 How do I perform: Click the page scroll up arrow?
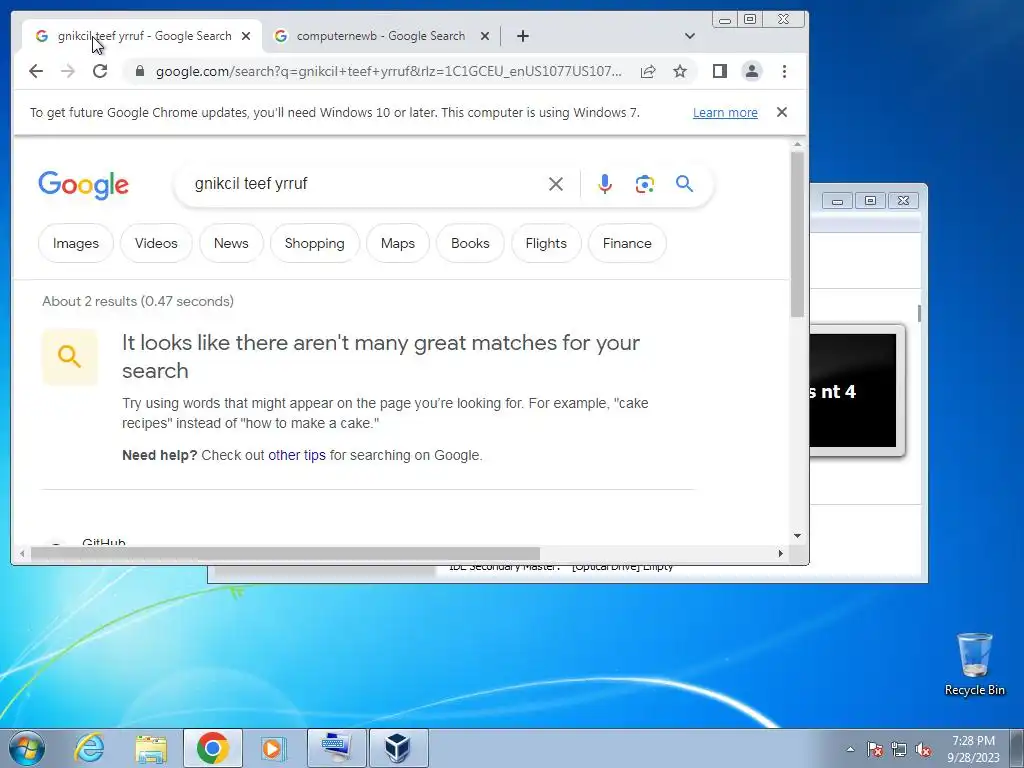tap(797, 144)
